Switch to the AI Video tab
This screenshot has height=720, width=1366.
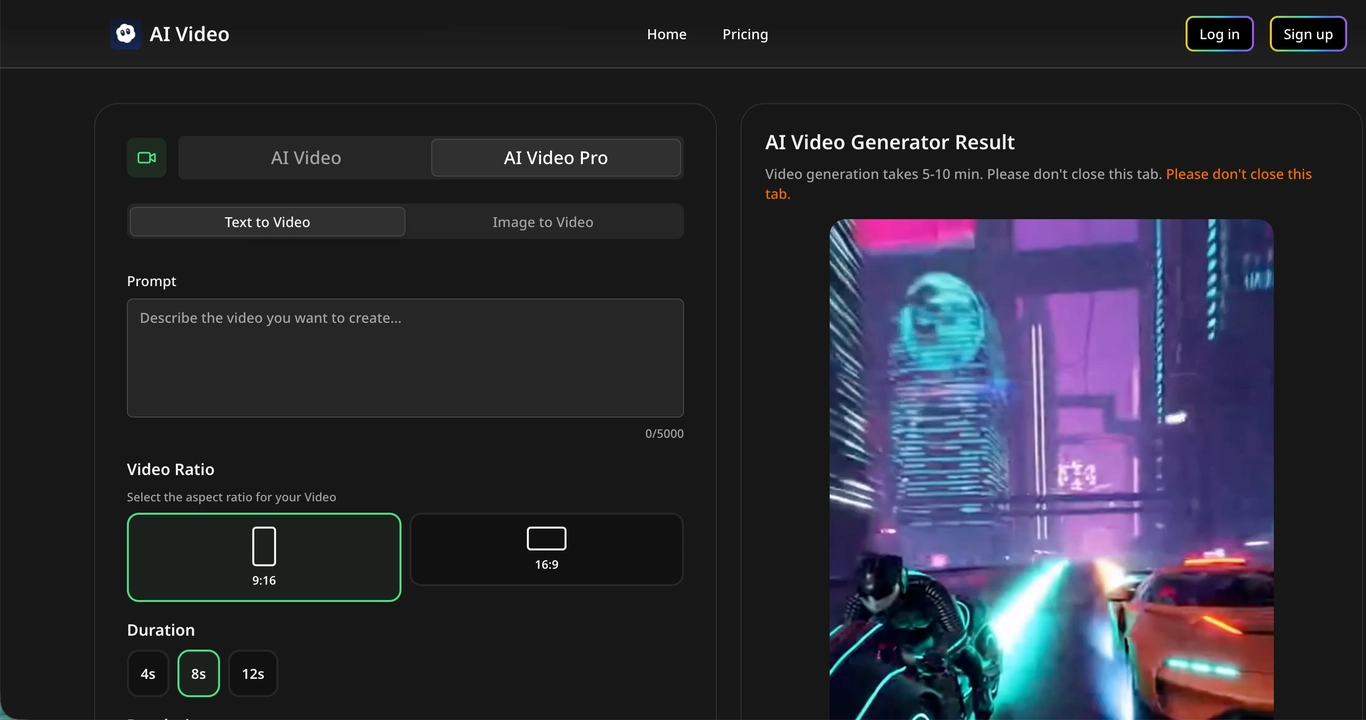[306, 158]
